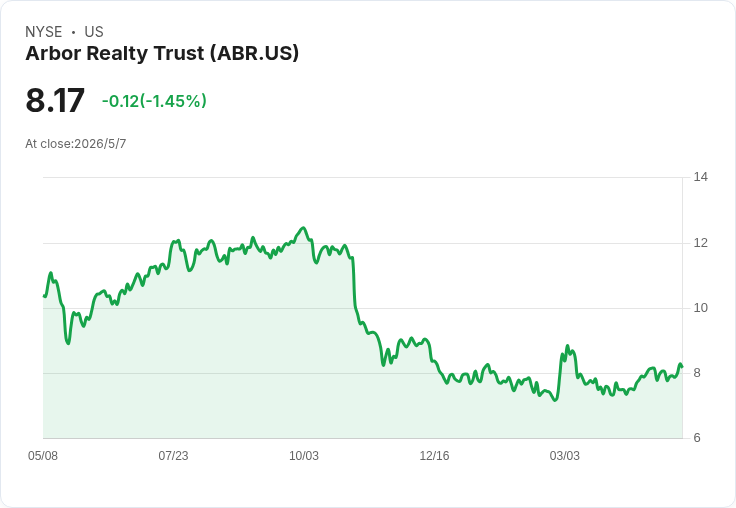The height and width of the screenshot is (508, 736).
Task: Click the early March spike on the chart line
Action: click(x=567, y=346)
